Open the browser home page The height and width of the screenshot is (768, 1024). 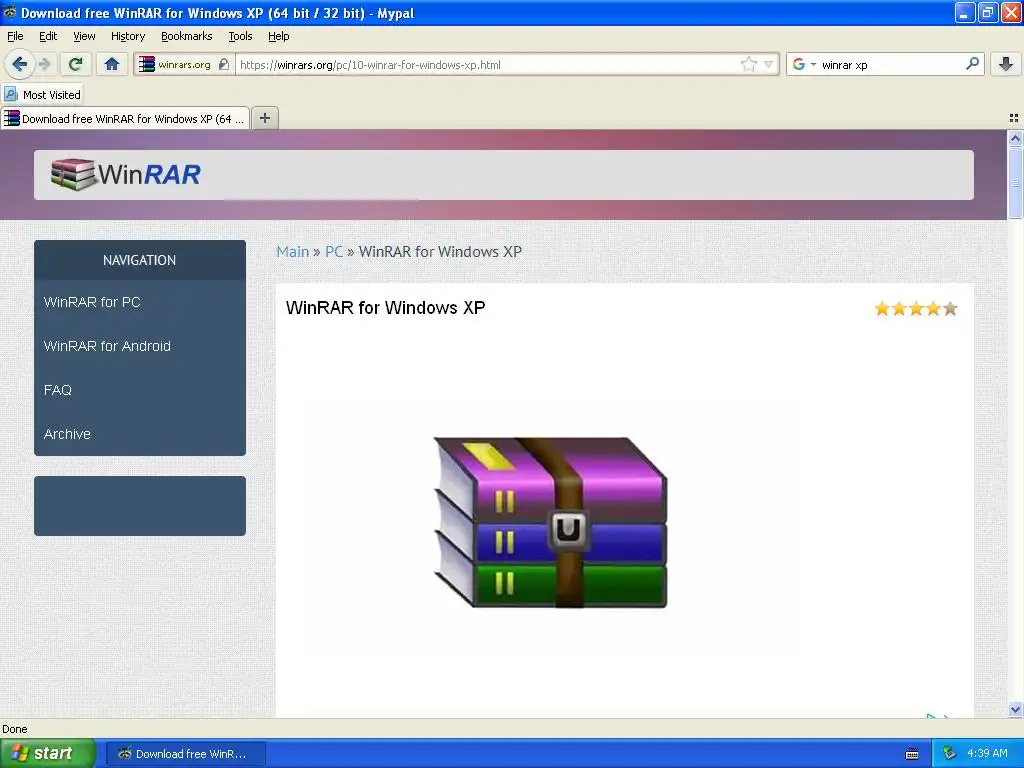tap(112, 64)
